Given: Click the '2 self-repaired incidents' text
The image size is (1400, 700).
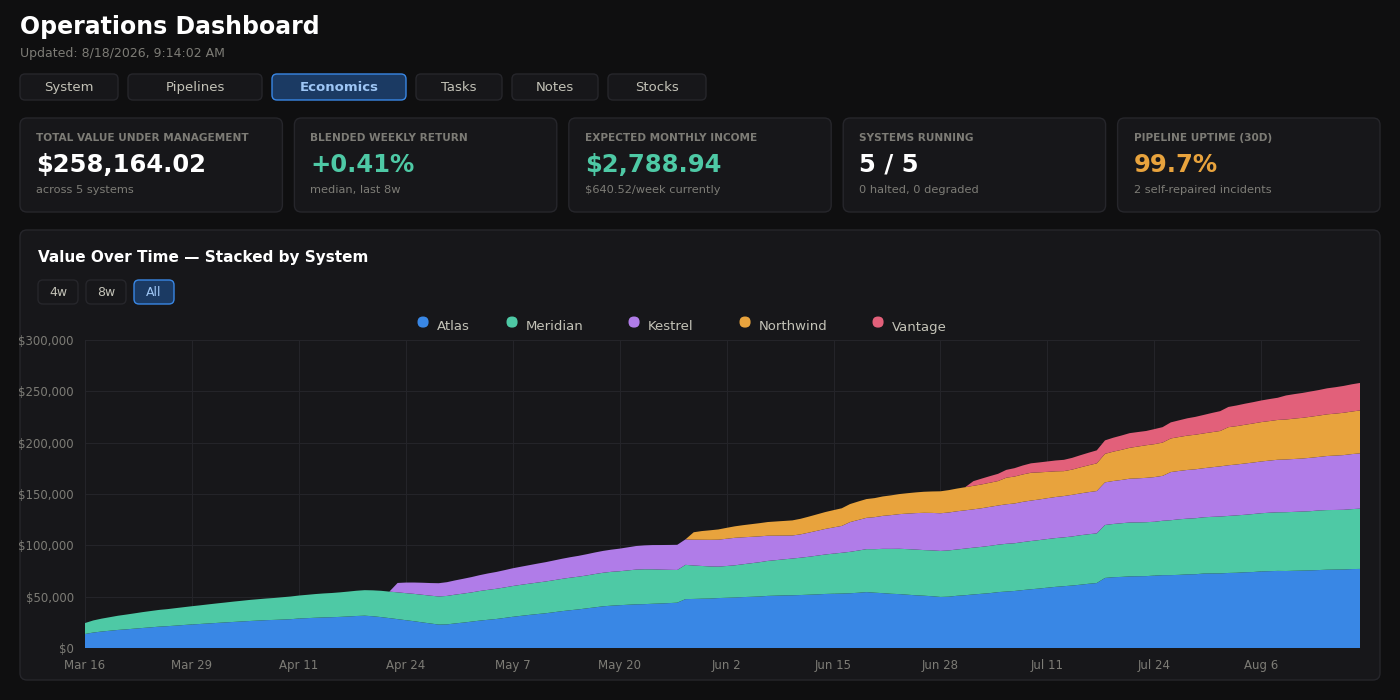Looking at the screenshot, I should [1203, 190].
